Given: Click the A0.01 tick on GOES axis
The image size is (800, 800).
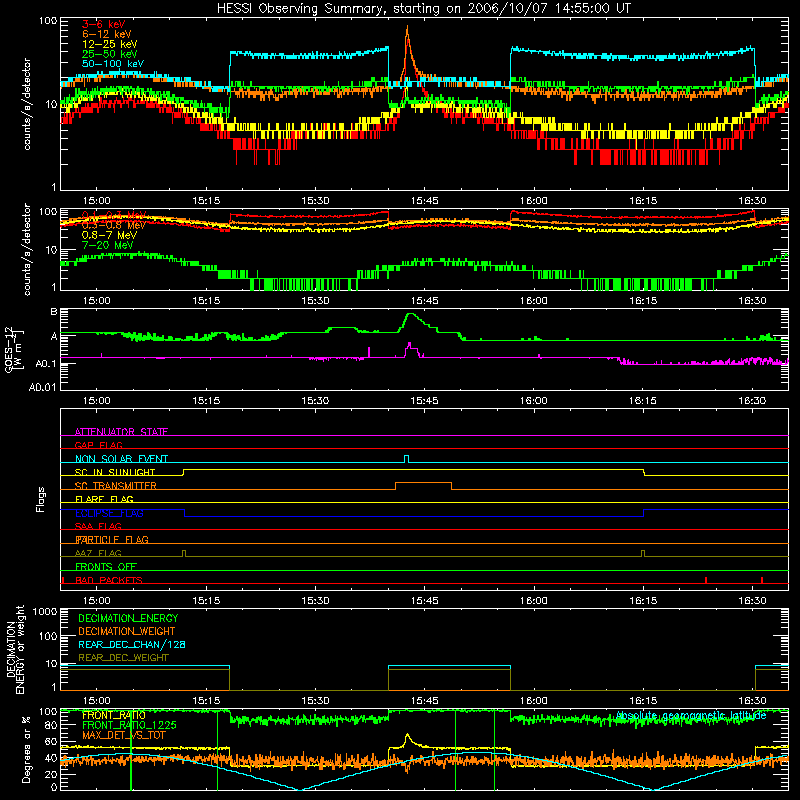Looking at the screenshot, I should coord(43,387).
